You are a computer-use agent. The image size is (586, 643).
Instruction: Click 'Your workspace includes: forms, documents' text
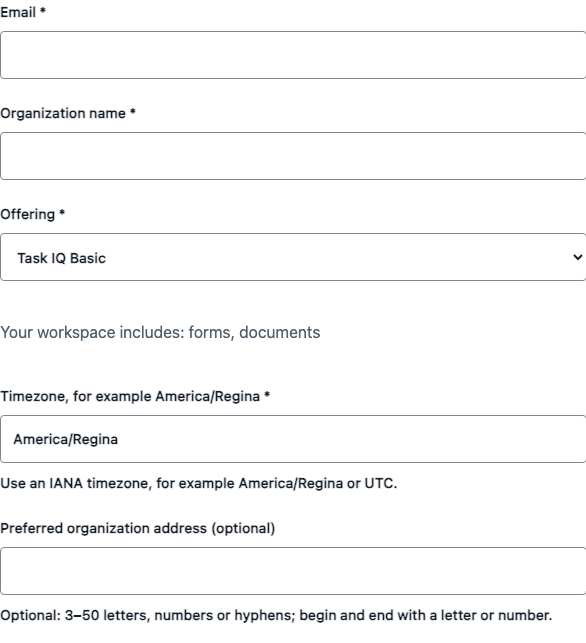160,333
